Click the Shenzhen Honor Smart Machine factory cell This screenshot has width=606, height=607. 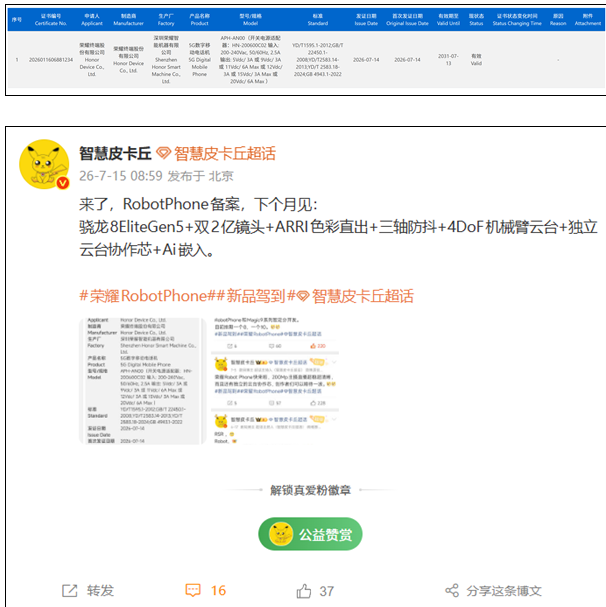coord(166,60)
